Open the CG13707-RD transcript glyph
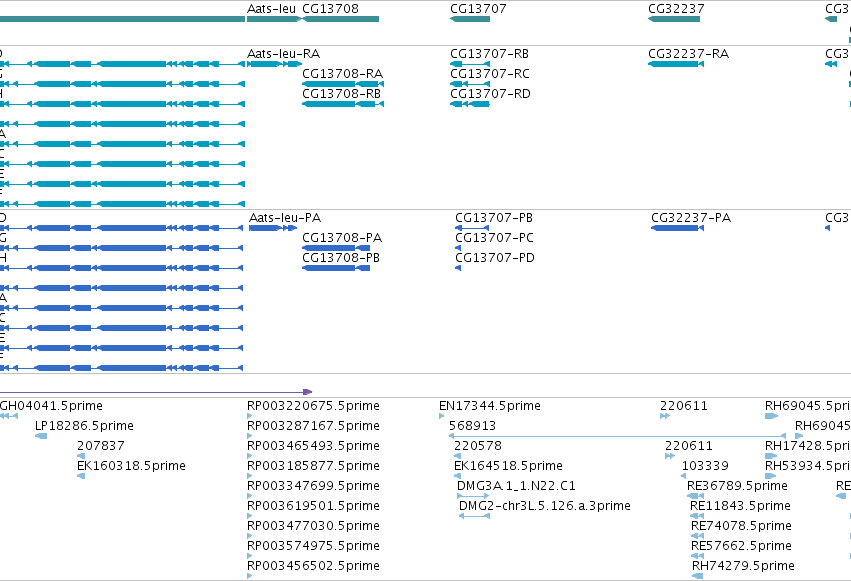851x581 pixels. tap(470, 104)
